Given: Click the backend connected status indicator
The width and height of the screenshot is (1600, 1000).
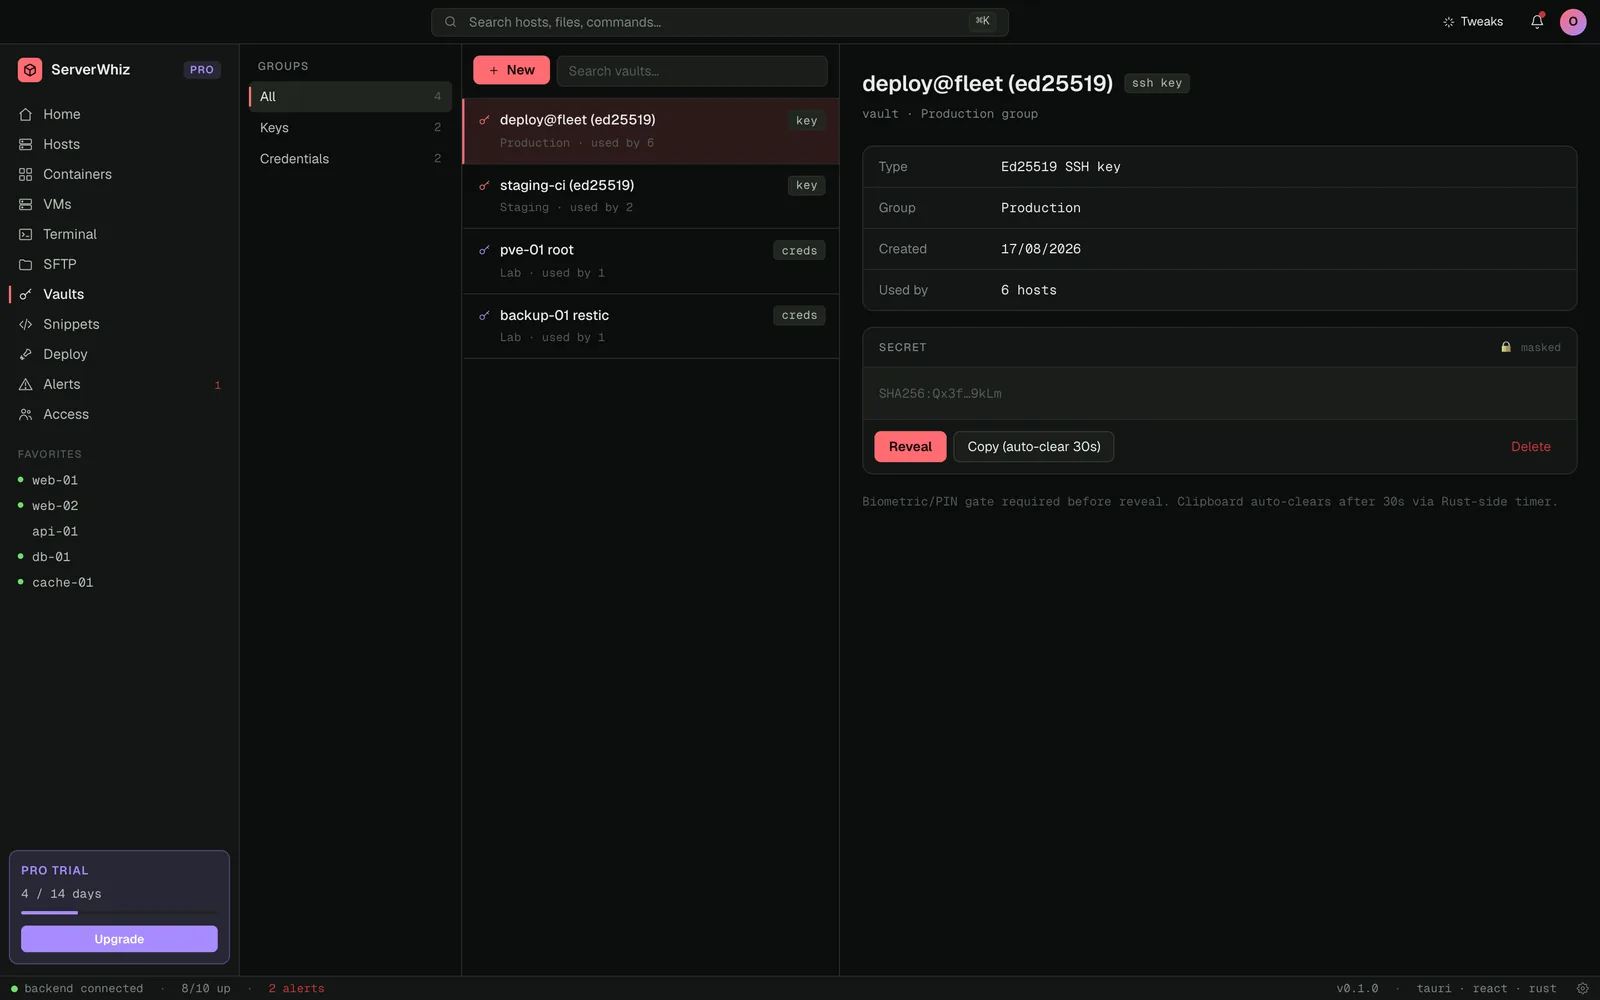Looking at the screenshot, I should click(77, 989).
